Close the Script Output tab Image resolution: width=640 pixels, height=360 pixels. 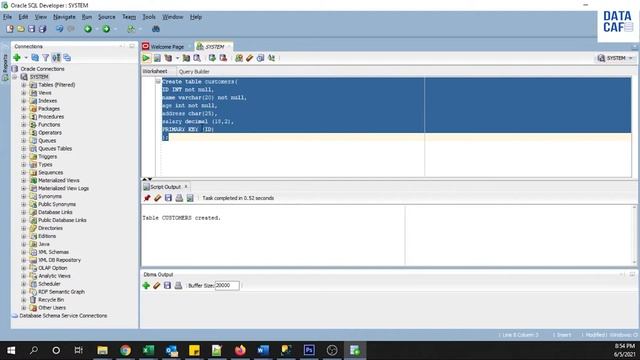[x=186, y=187]
